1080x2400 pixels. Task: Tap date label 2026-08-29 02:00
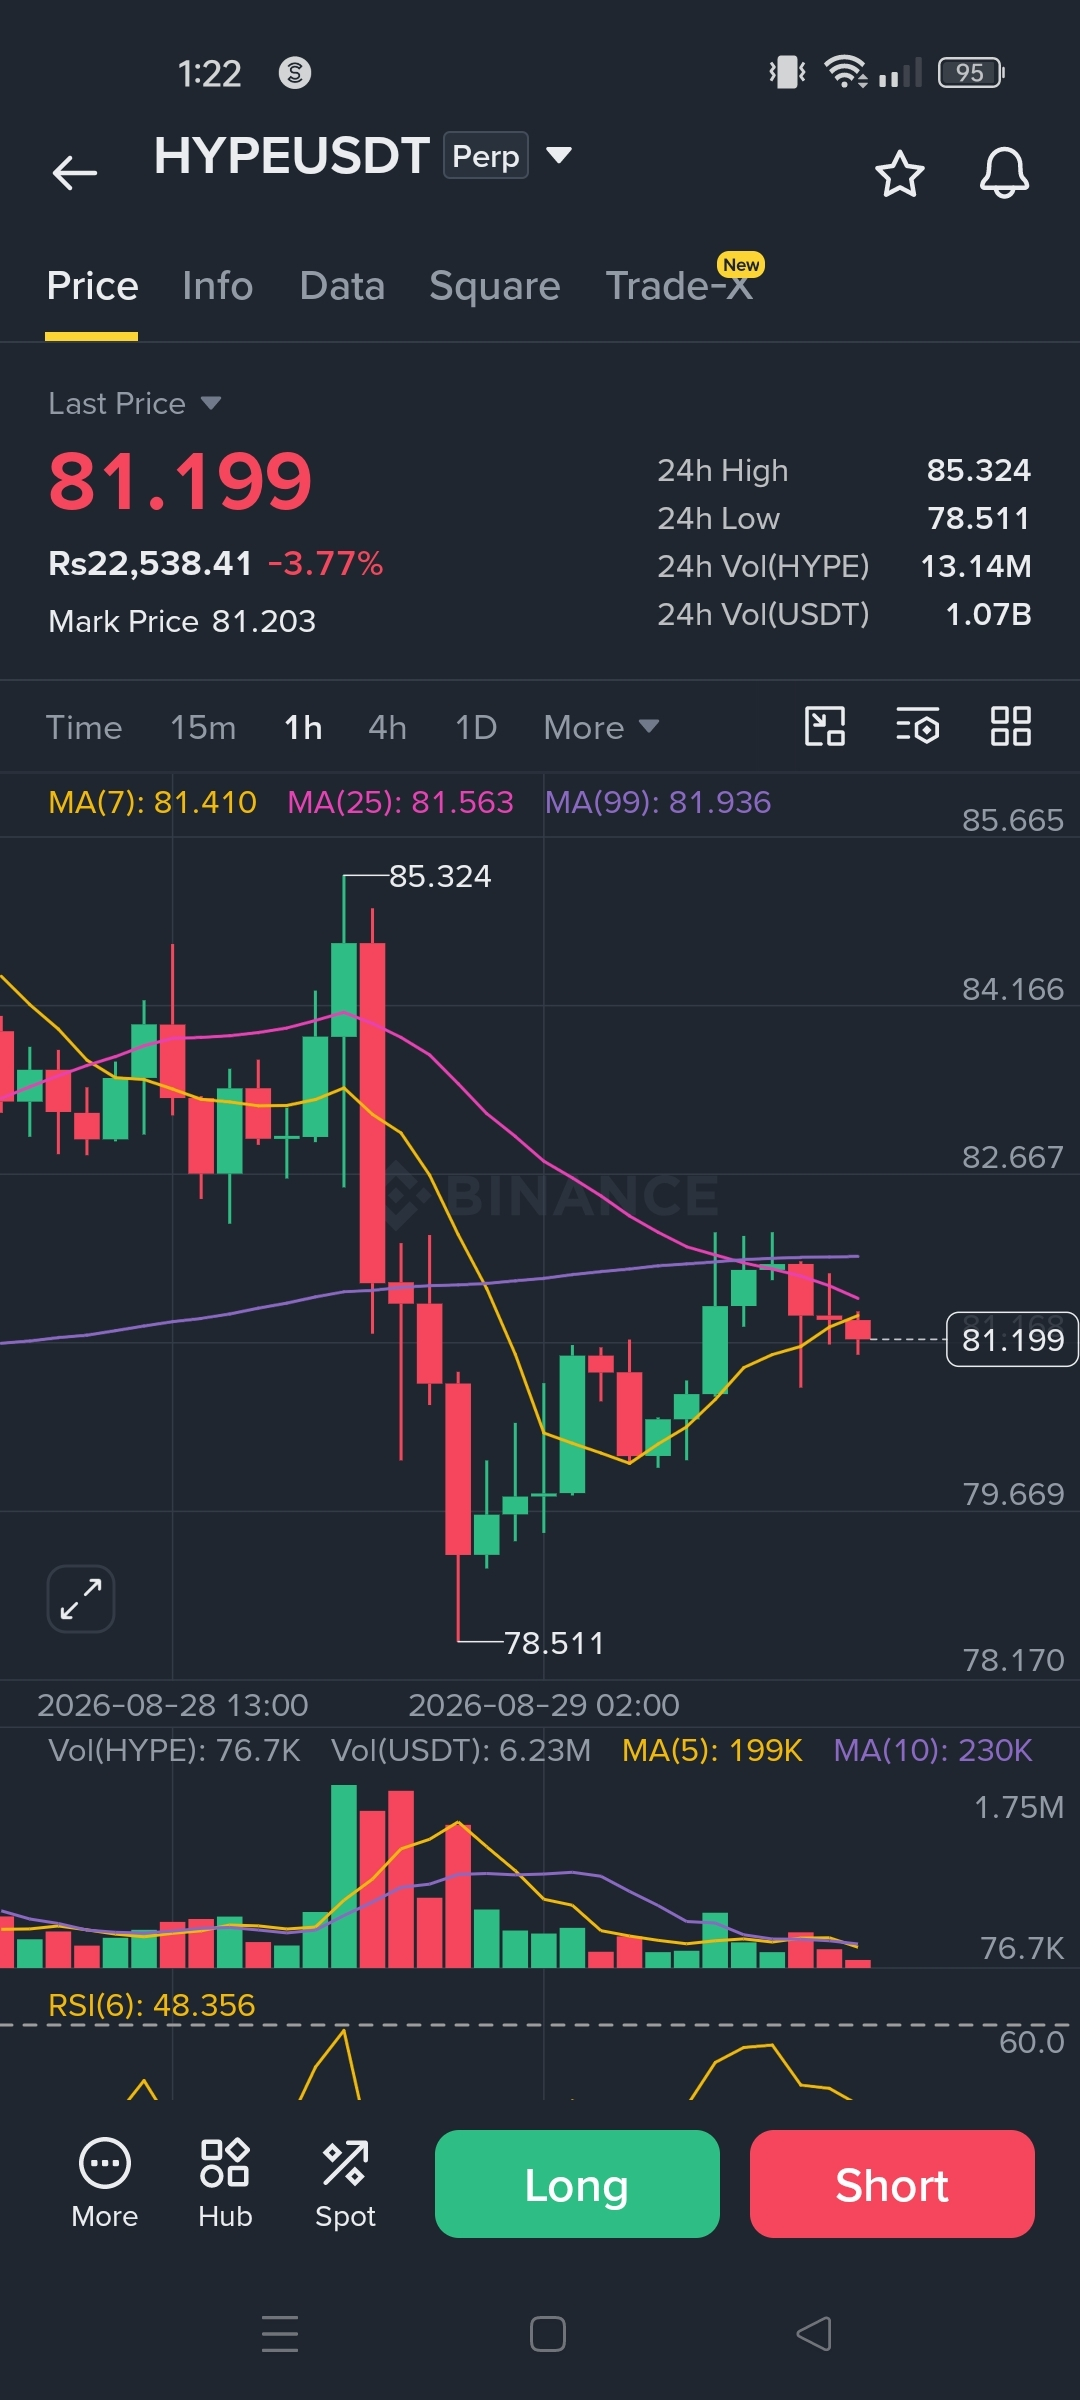click(544, 1705)
